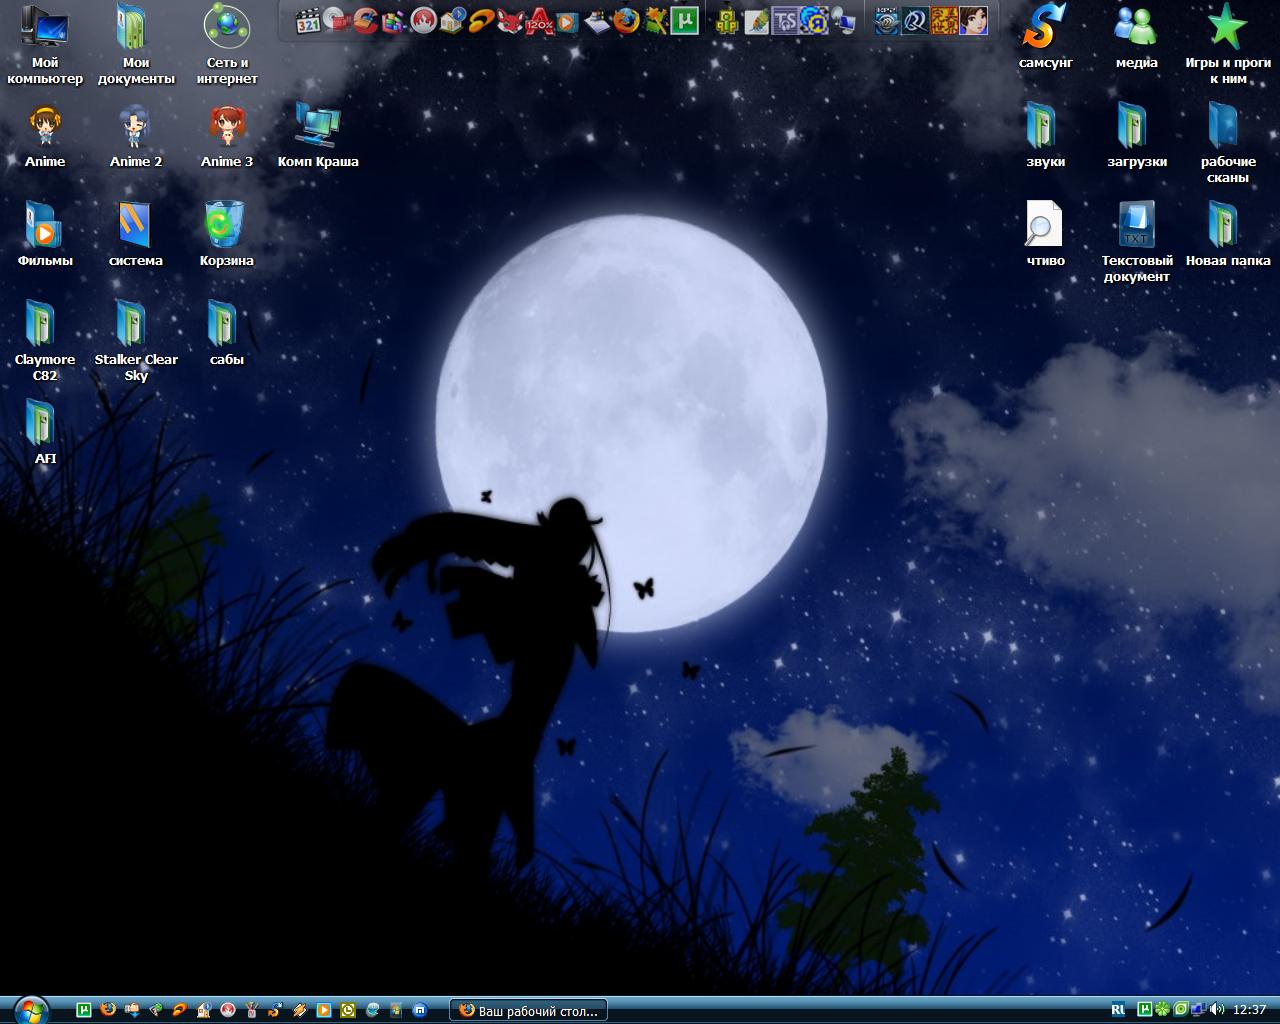
Task: Open the Текстовый документ file
Action: [x=1137, y=243]
